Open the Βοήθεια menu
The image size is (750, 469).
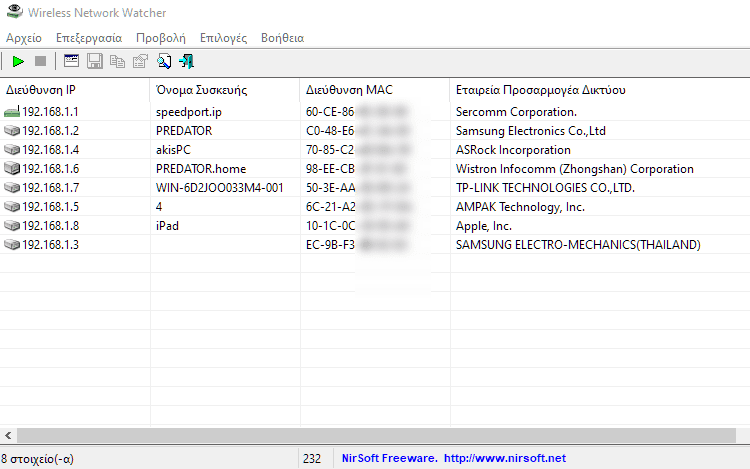282,38
